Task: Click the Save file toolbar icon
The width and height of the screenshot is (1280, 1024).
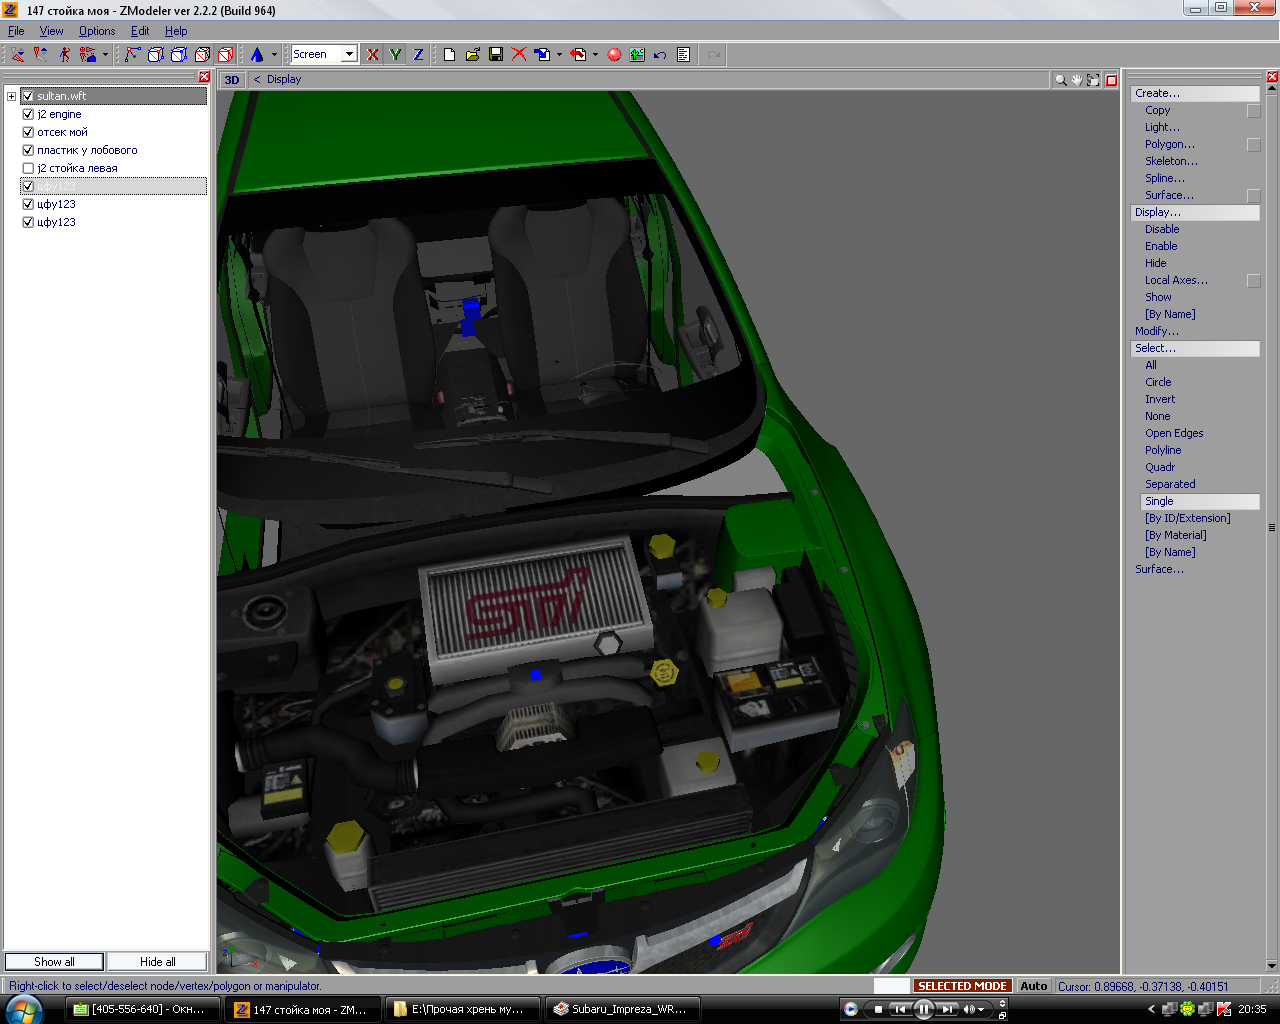Action: pos(496,54)
